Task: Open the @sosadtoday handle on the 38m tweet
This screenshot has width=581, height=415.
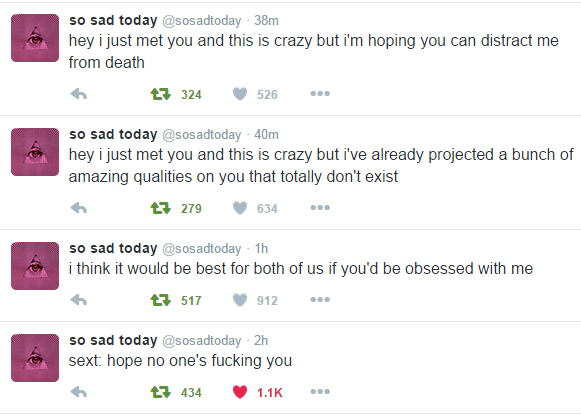Action: [x=202, y=21]
